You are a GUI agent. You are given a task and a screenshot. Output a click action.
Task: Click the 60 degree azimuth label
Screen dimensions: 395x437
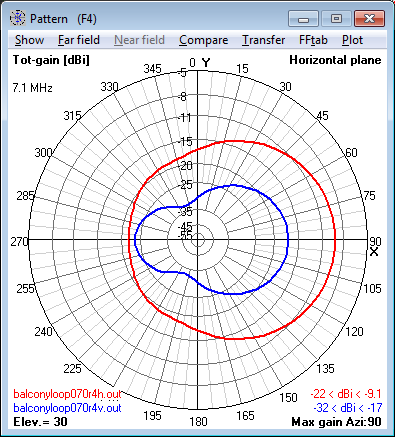coord(351,153)
